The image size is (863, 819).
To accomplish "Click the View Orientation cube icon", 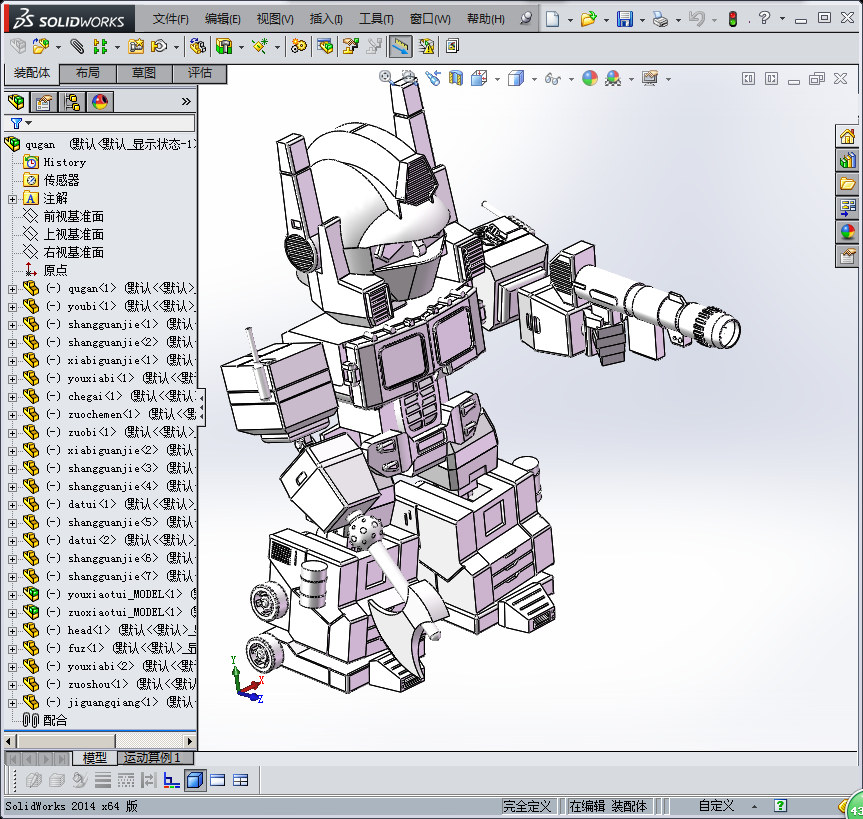I will pos(479,78).
